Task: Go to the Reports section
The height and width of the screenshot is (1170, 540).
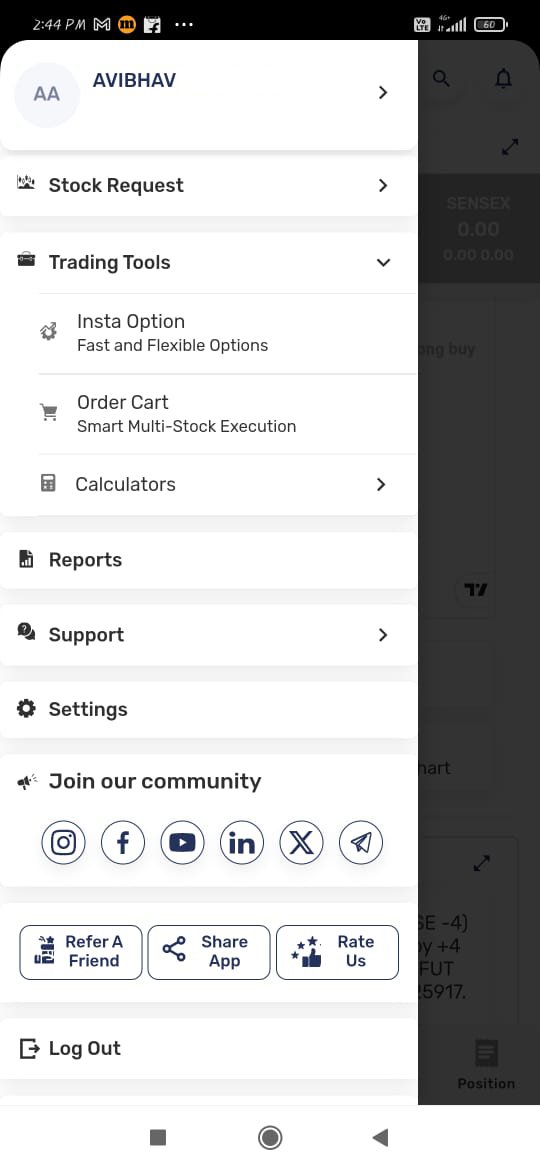Action: 209,560
